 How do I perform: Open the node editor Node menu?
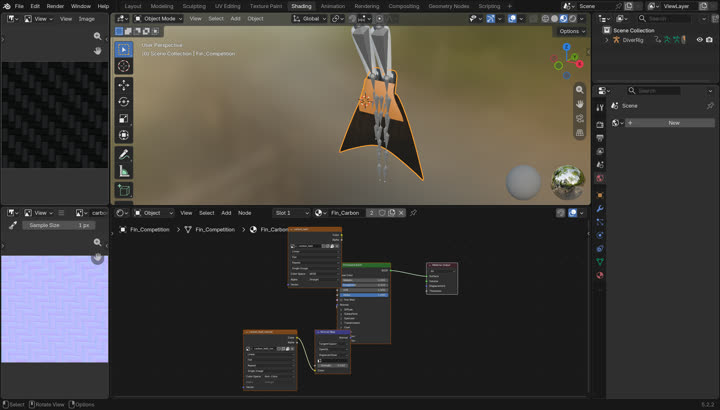tap(245, 213)
